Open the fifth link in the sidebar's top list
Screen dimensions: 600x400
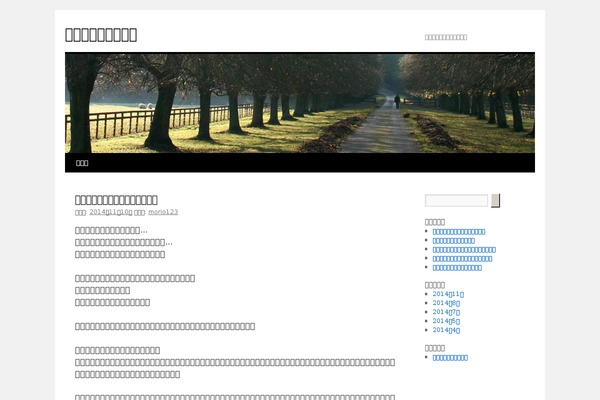(457, 268)
